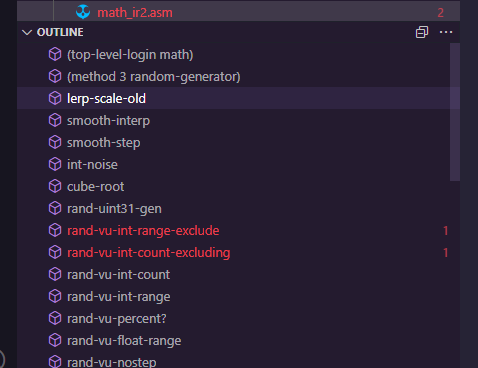The height and width of the screenshot is (368, 478).
Task: Click the error count badge on rand-vu-int-range-exclude
Action: pyautogui.click(x=445, y=231)
